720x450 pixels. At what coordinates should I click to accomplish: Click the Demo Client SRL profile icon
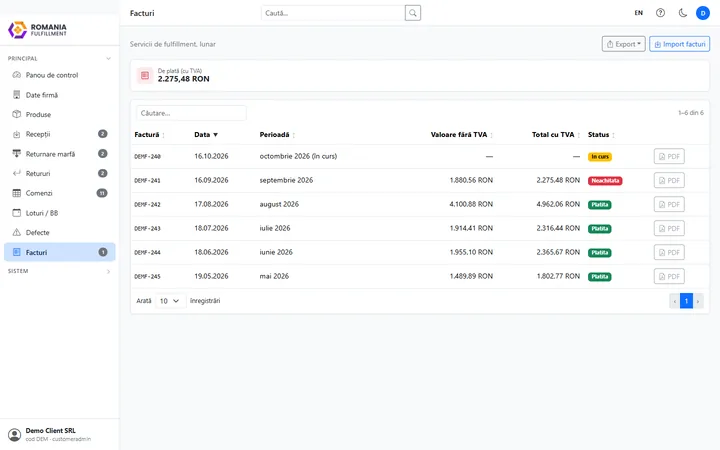pos(15,434)
